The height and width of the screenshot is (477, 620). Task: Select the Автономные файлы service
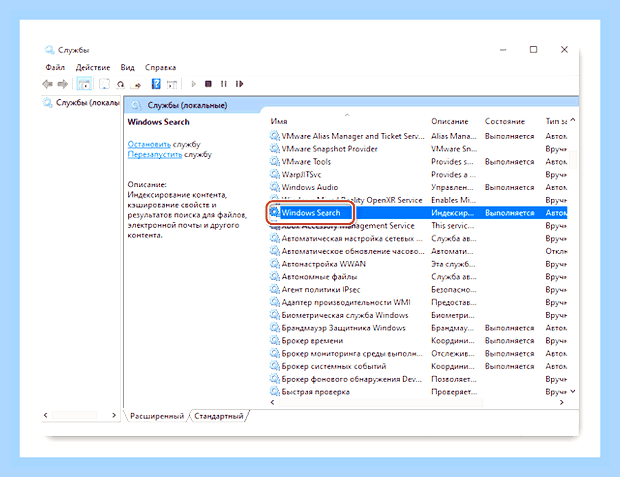(319, 276)
